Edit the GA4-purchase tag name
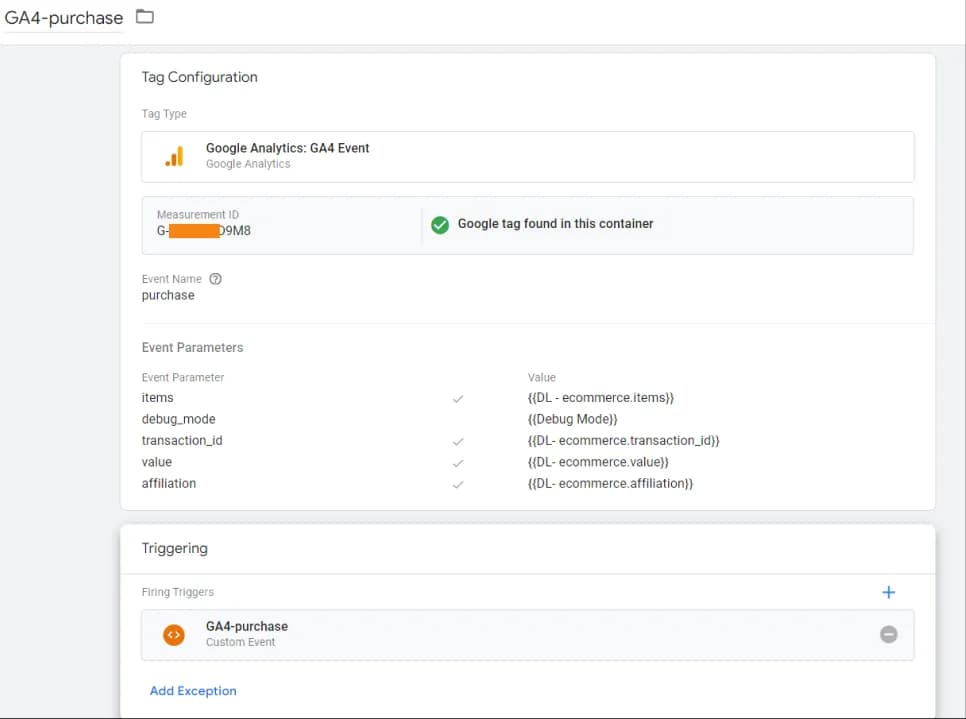Screen dimensions: 966x719 click(63, 18)
